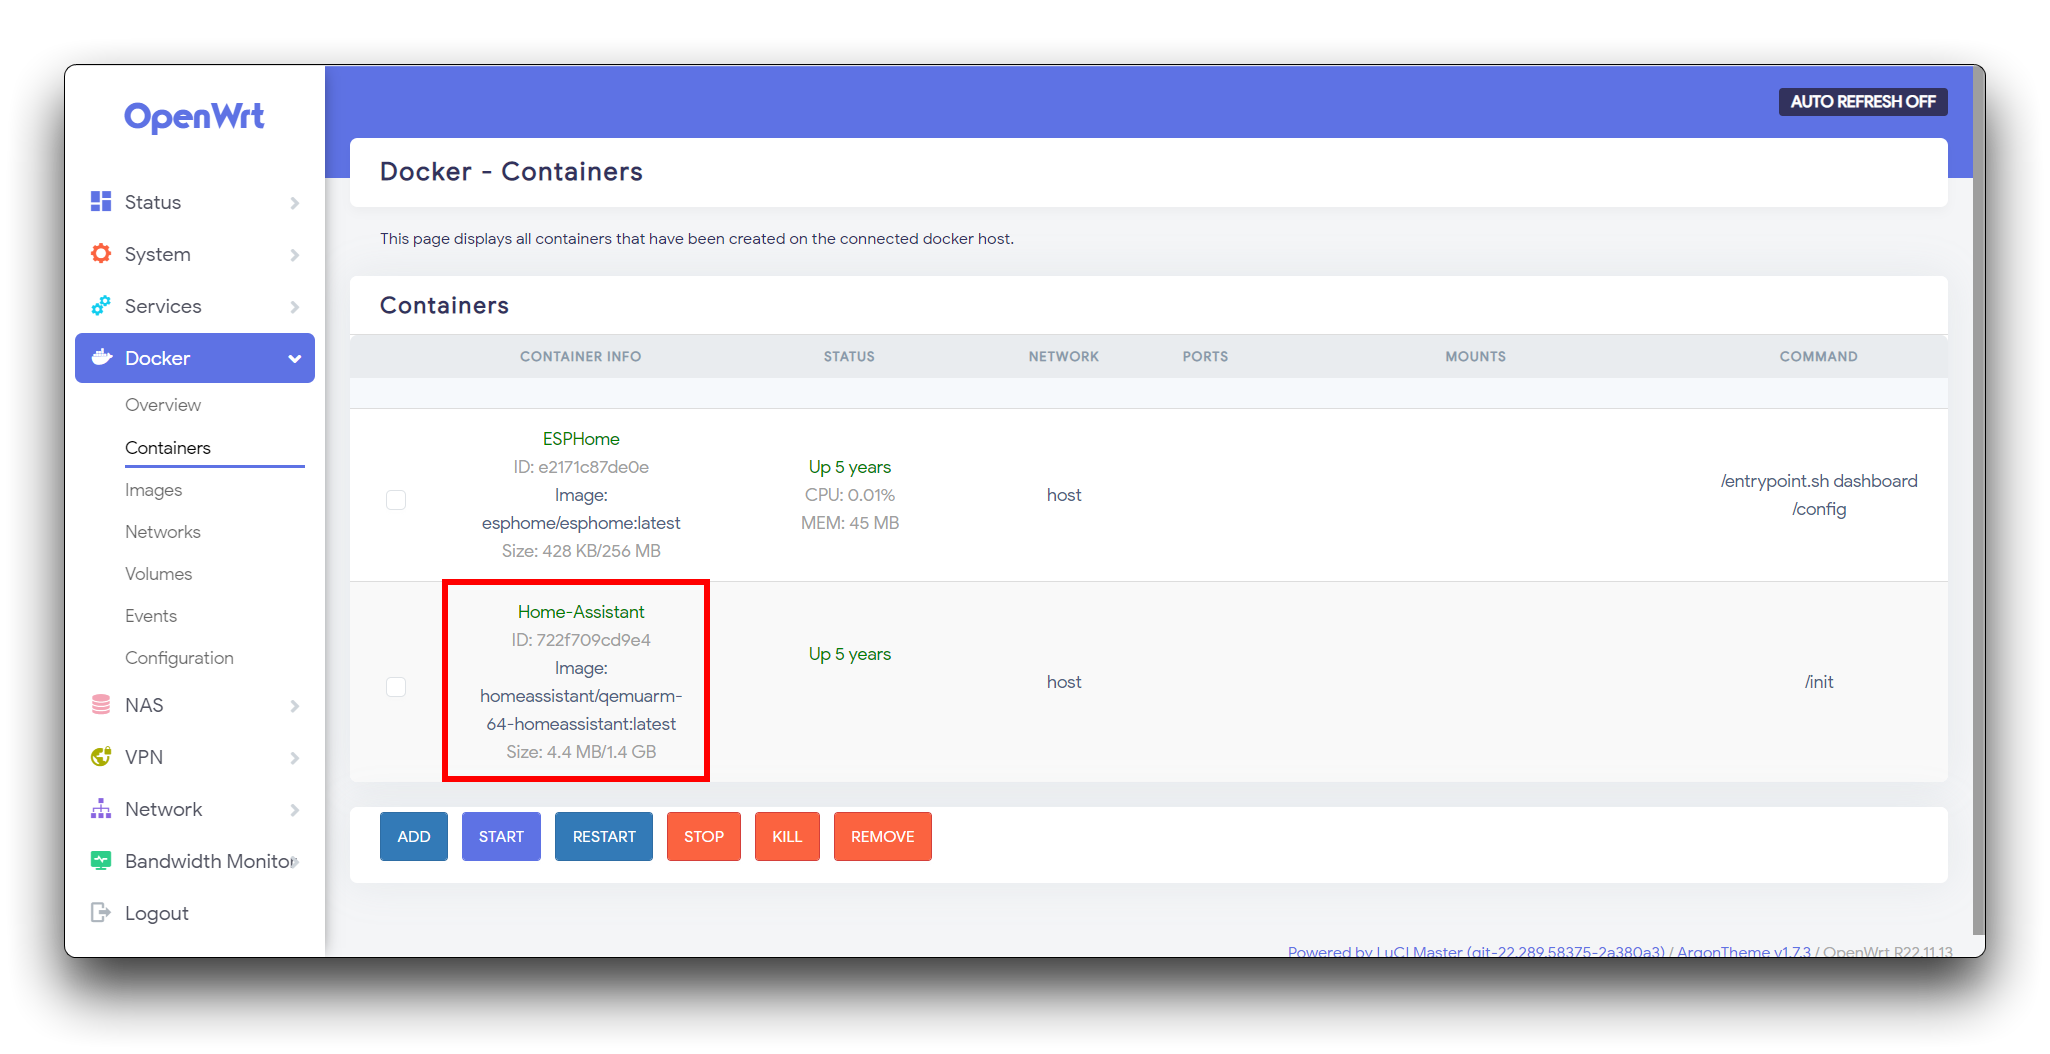Click the OpenWrt logo
2050x1054 pixels.
(194, 117)
